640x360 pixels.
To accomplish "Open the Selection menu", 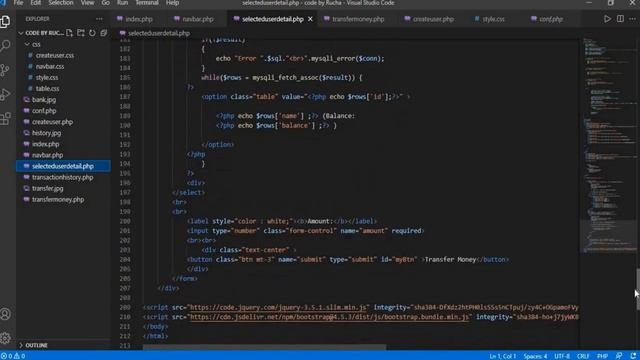I will pos(60,3).
